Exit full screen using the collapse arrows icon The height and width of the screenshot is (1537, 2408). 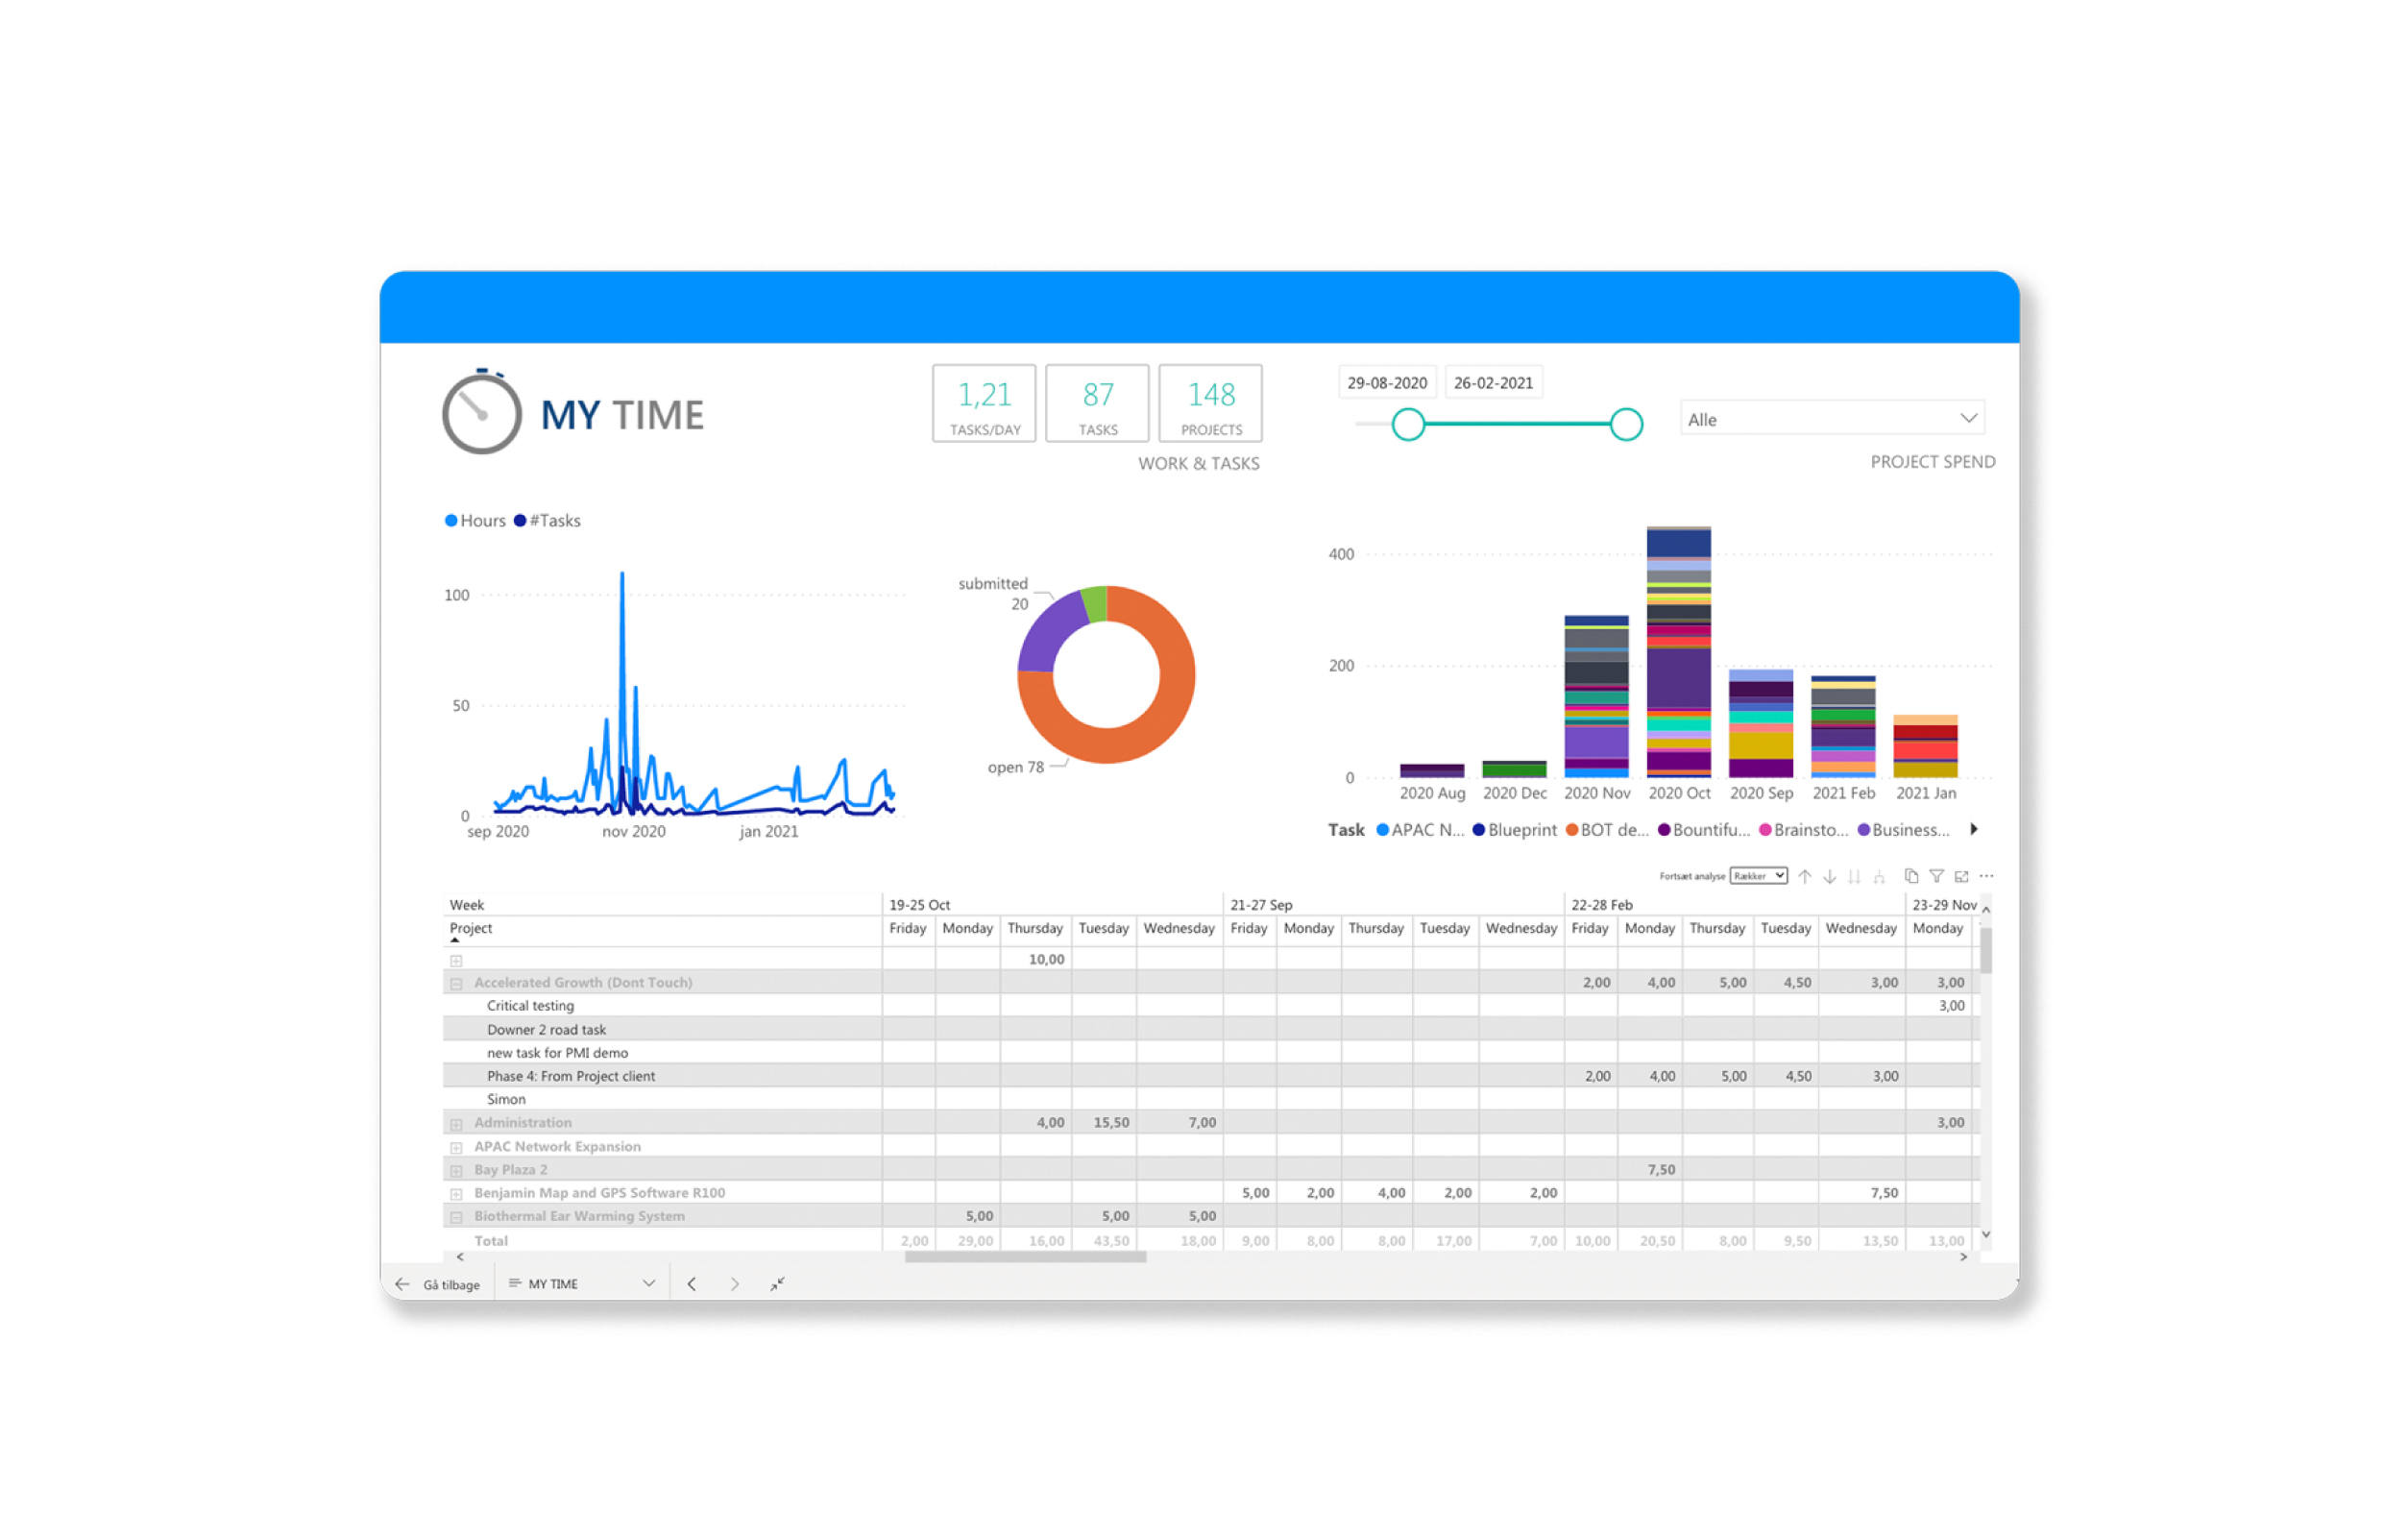[x=777, y=1283]
